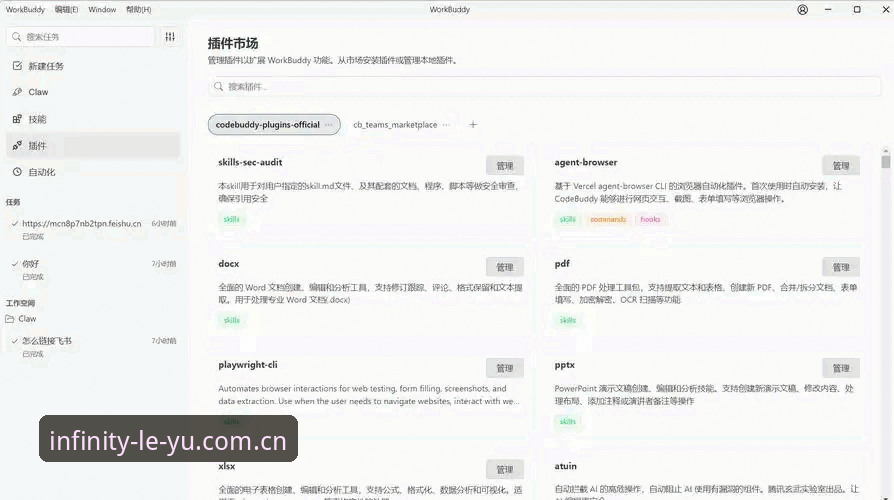894x500 pixels.
Task: Manage the agent-browser plugin
Action: (x=841, y=166)
